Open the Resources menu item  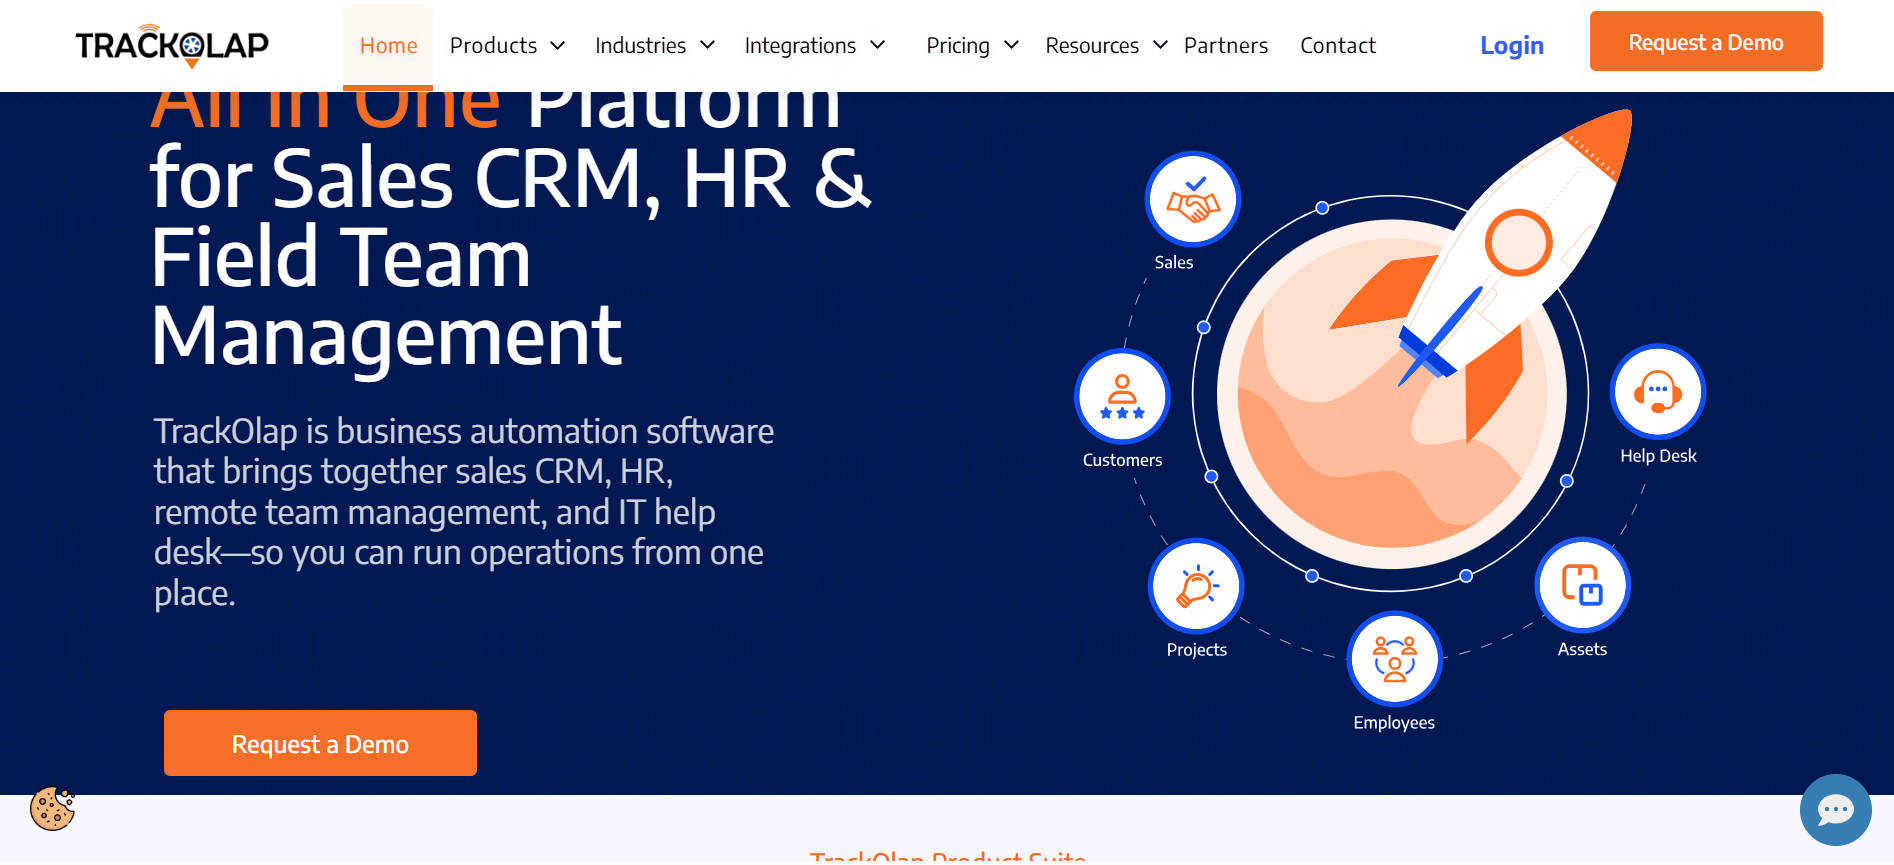(1092, 46)
